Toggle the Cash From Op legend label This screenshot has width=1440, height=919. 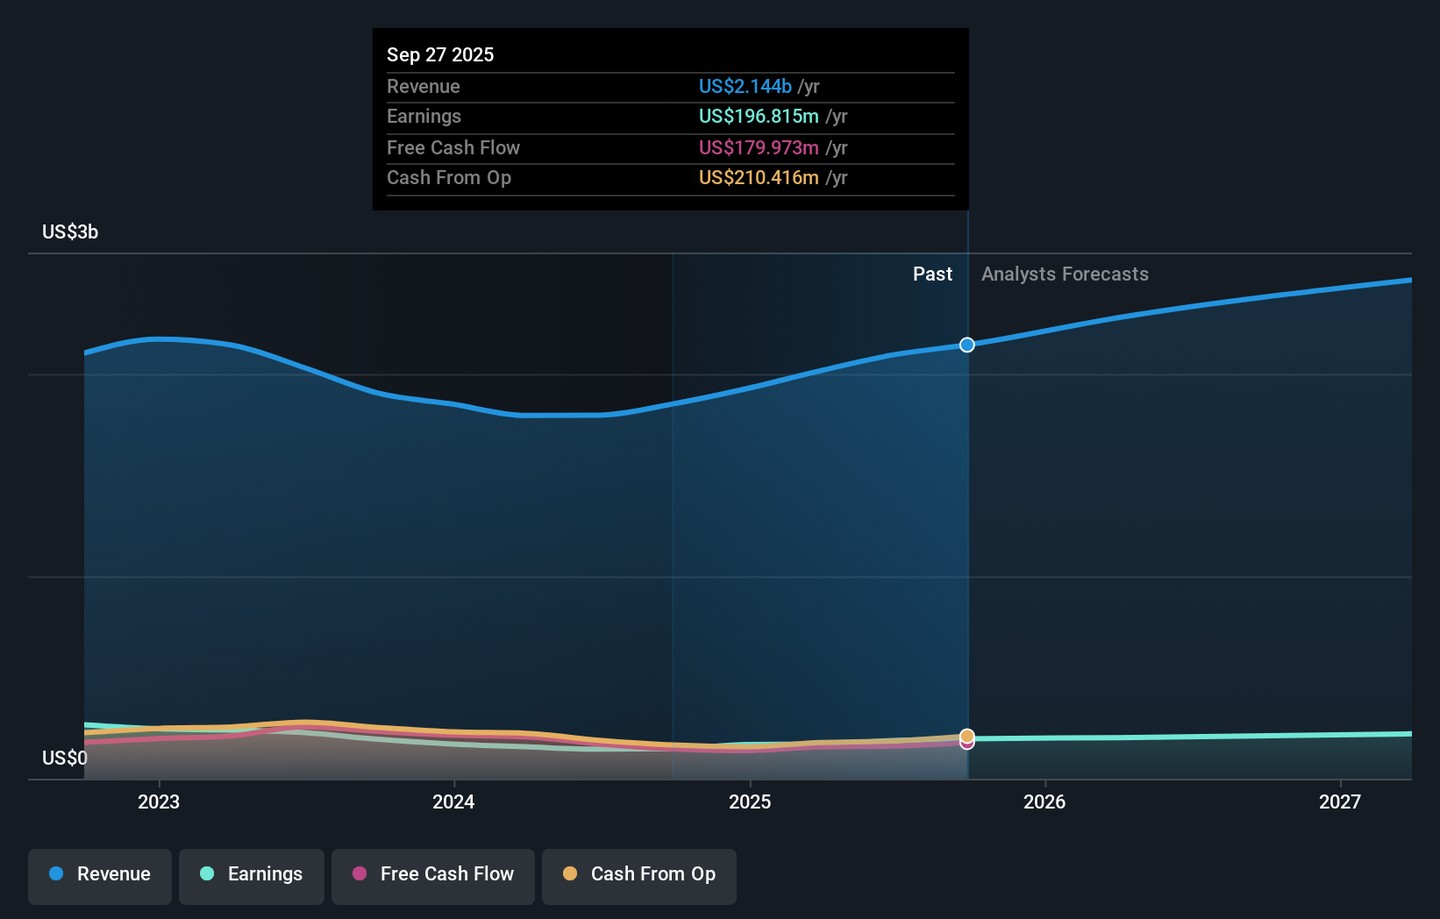coord(653,874)
